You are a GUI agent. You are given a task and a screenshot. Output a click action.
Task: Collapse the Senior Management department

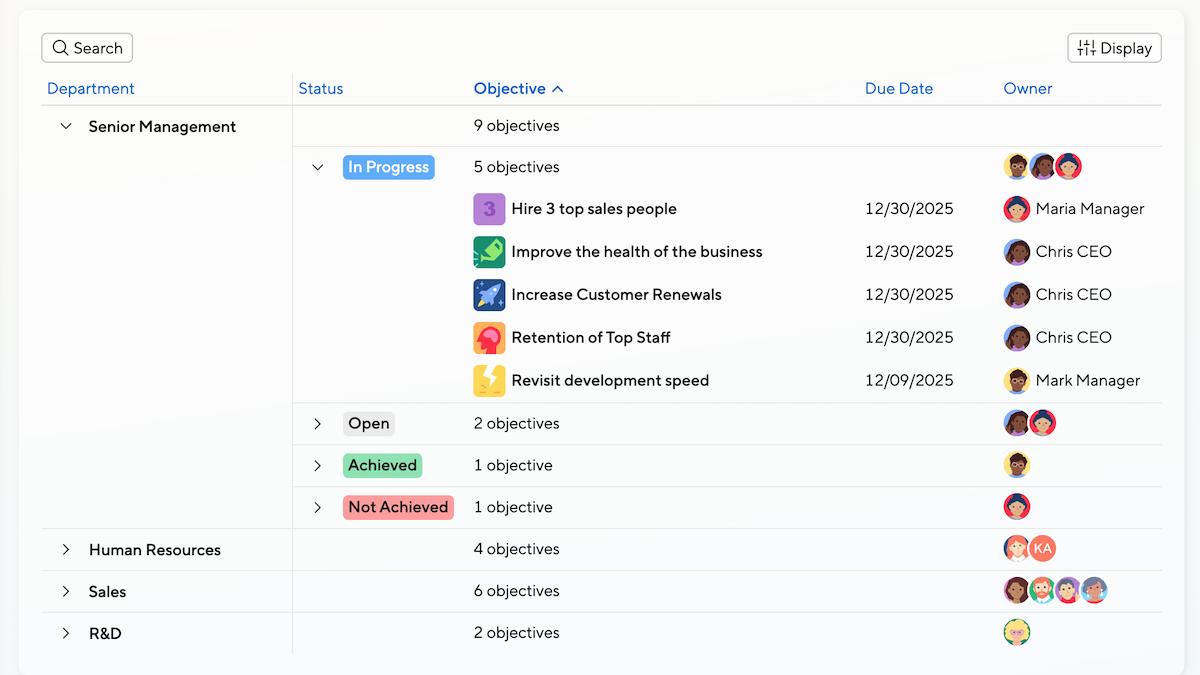[66, 127]
